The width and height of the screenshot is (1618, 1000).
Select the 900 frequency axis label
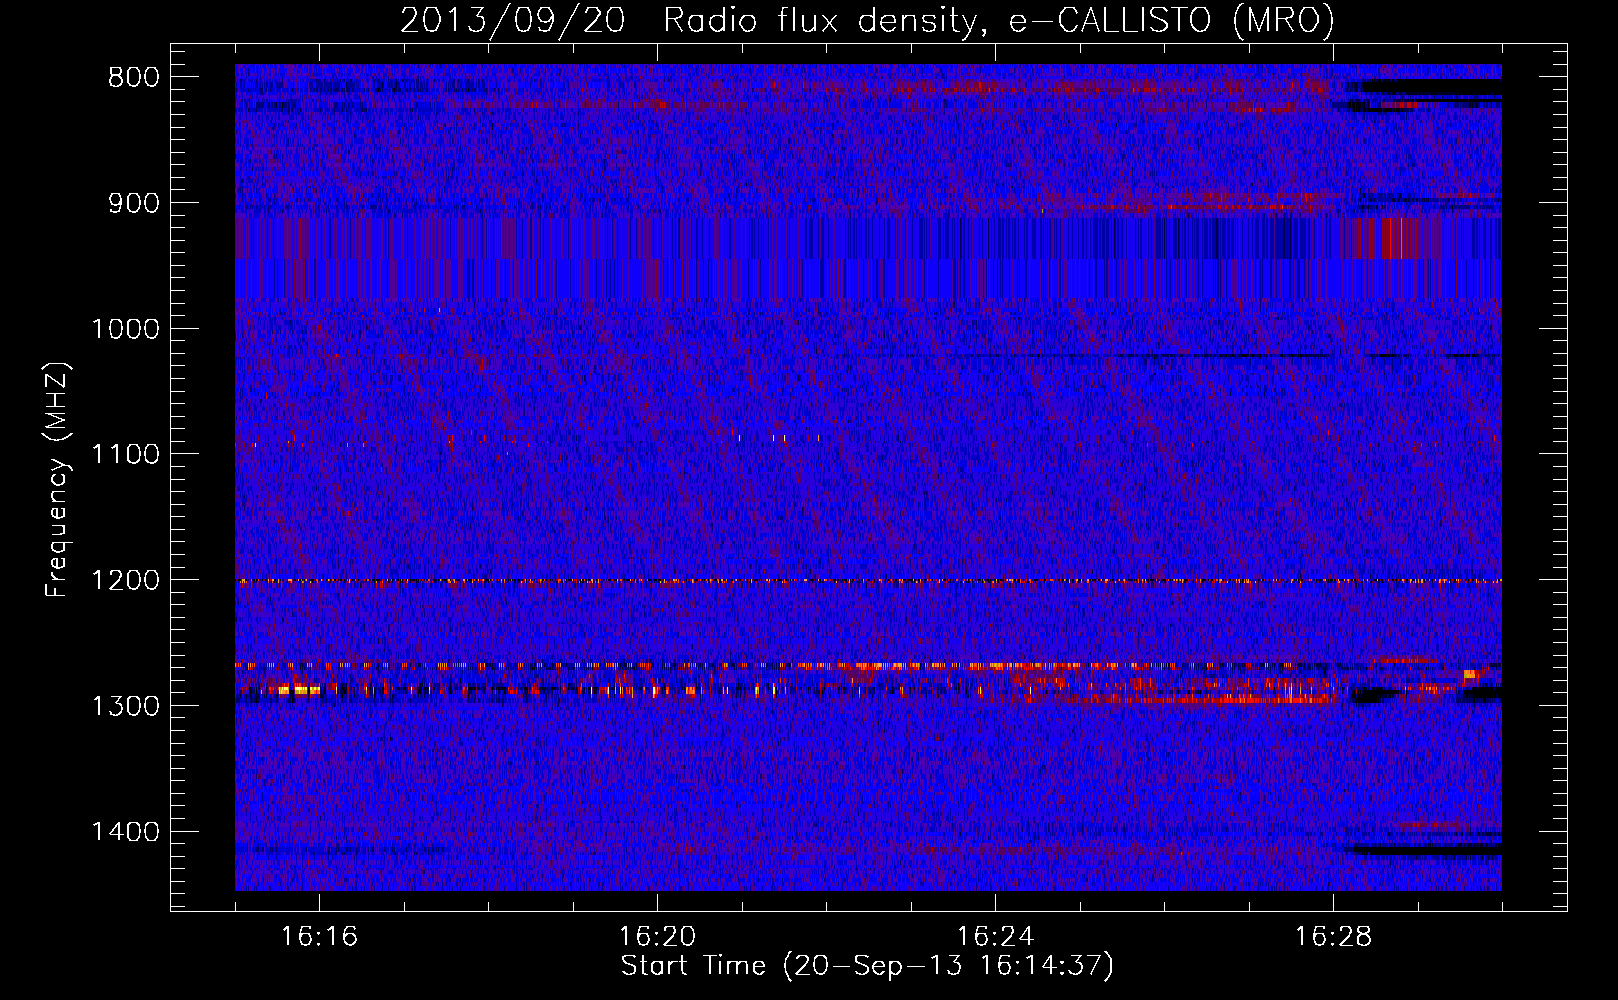click(x=132, y=204)
